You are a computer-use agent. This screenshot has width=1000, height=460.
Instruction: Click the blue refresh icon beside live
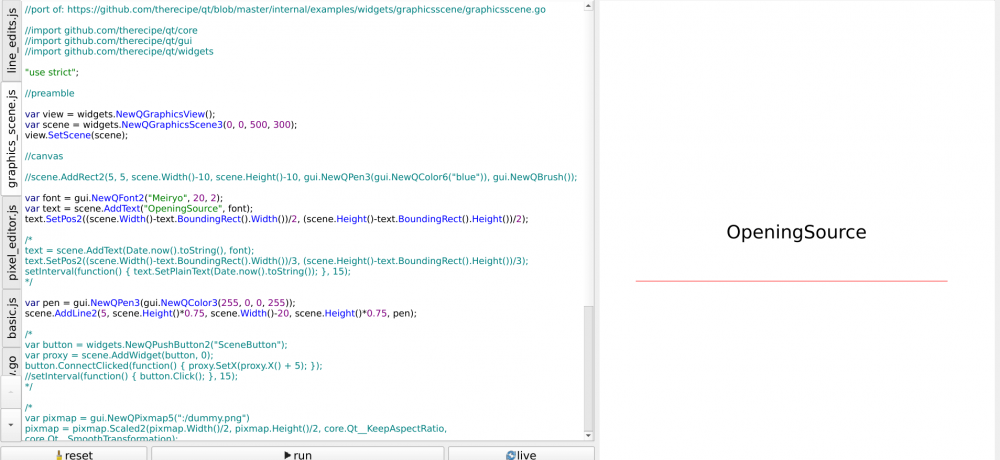pyautogui.click(x=510, y=456)
